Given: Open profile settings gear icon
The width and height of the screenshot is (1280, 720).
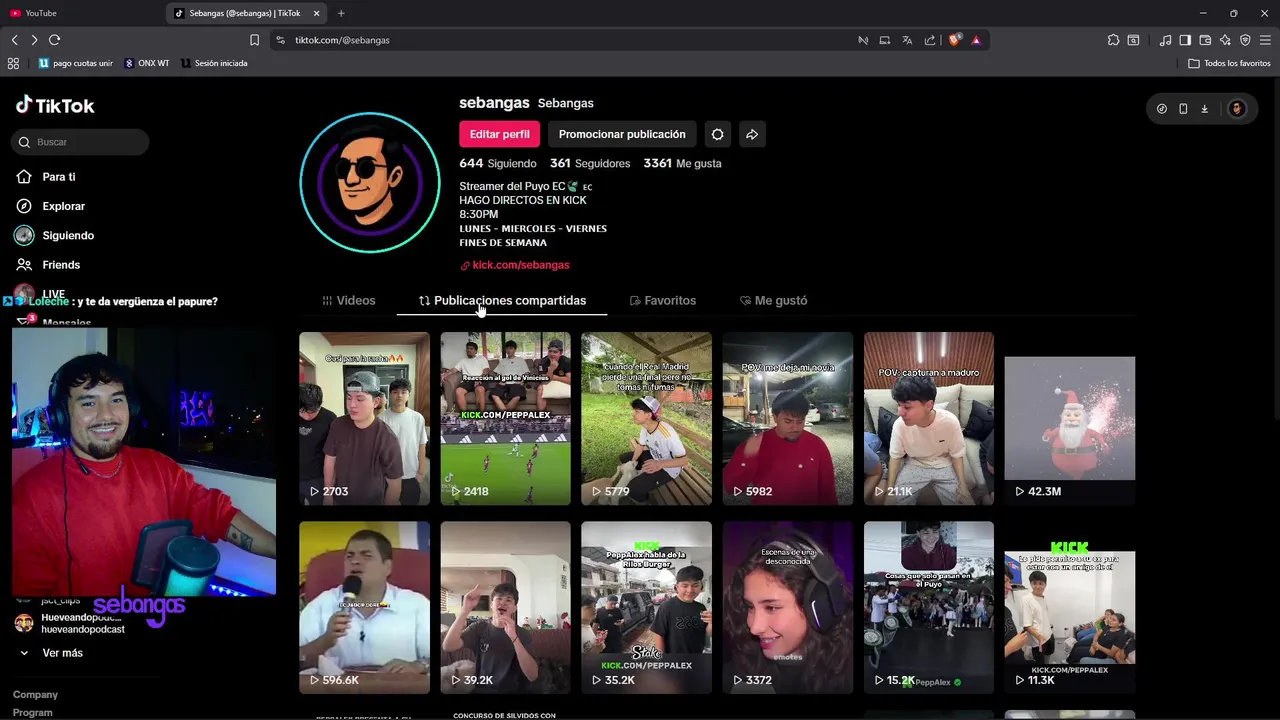Looking at the screenshot, I should click(x=717, y=134).
